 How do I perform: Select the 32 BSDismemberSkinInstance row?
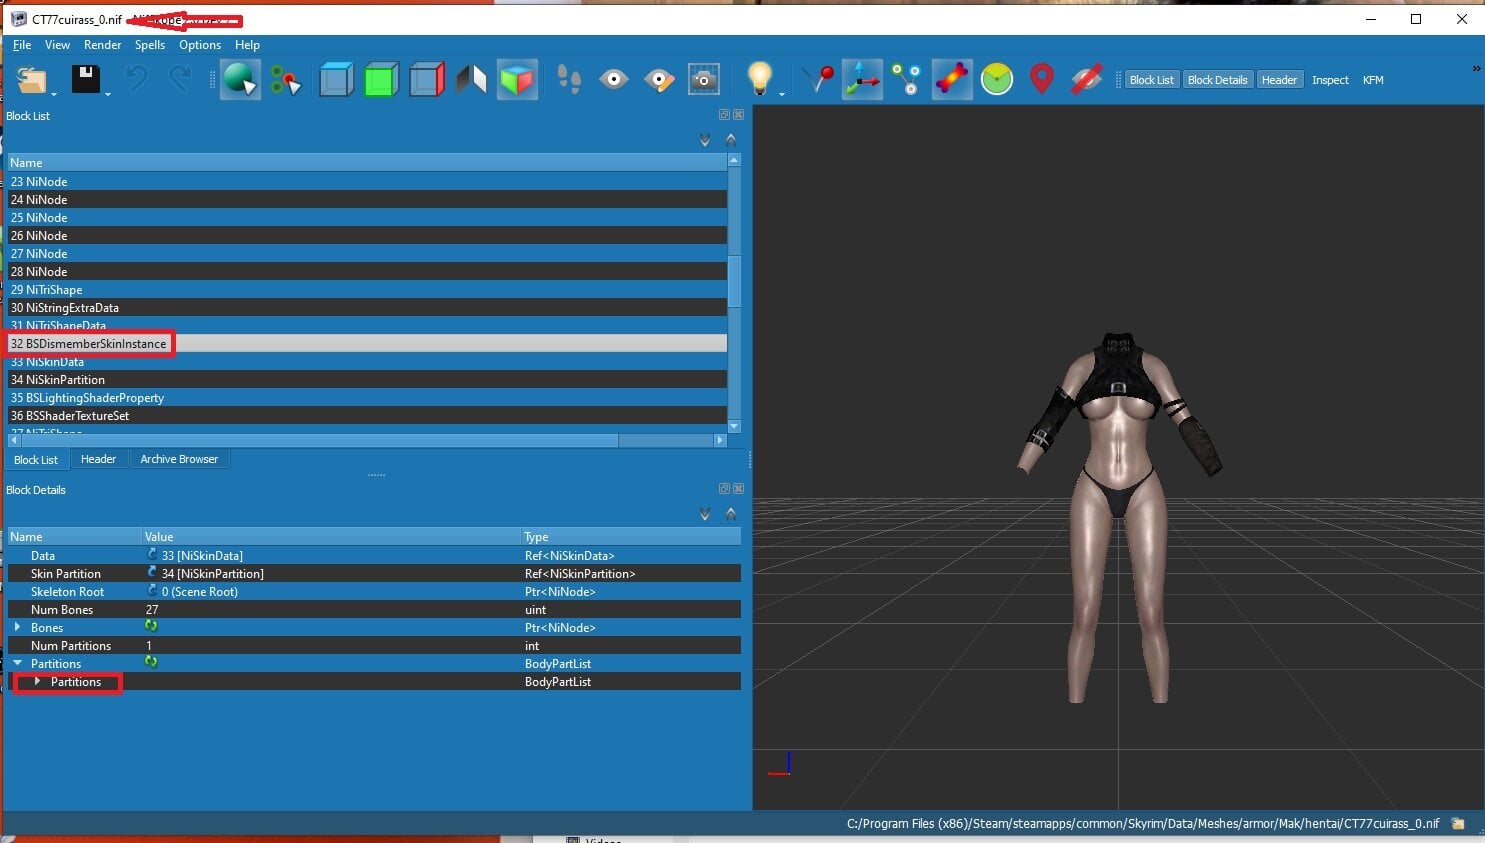pyautogui.click(x=367, y=343)
